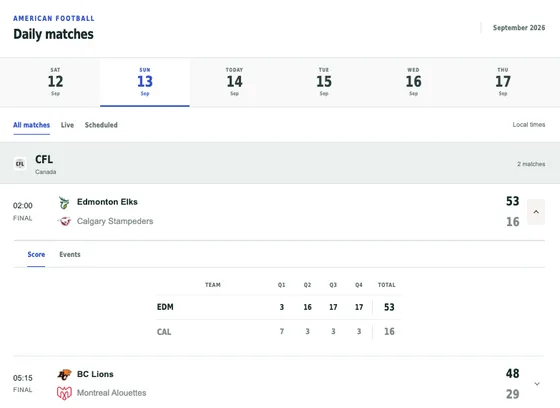Switch to Scheduled matches filter
The image size is (560, 408).
(101, 125)
